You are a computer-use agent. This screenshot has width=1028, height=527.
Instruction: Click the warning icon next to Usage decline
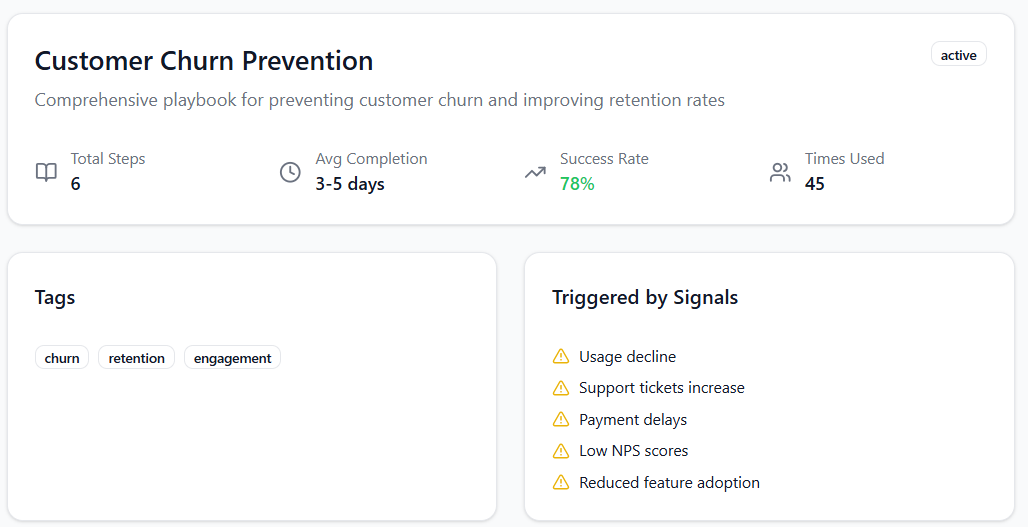(561, 357)
